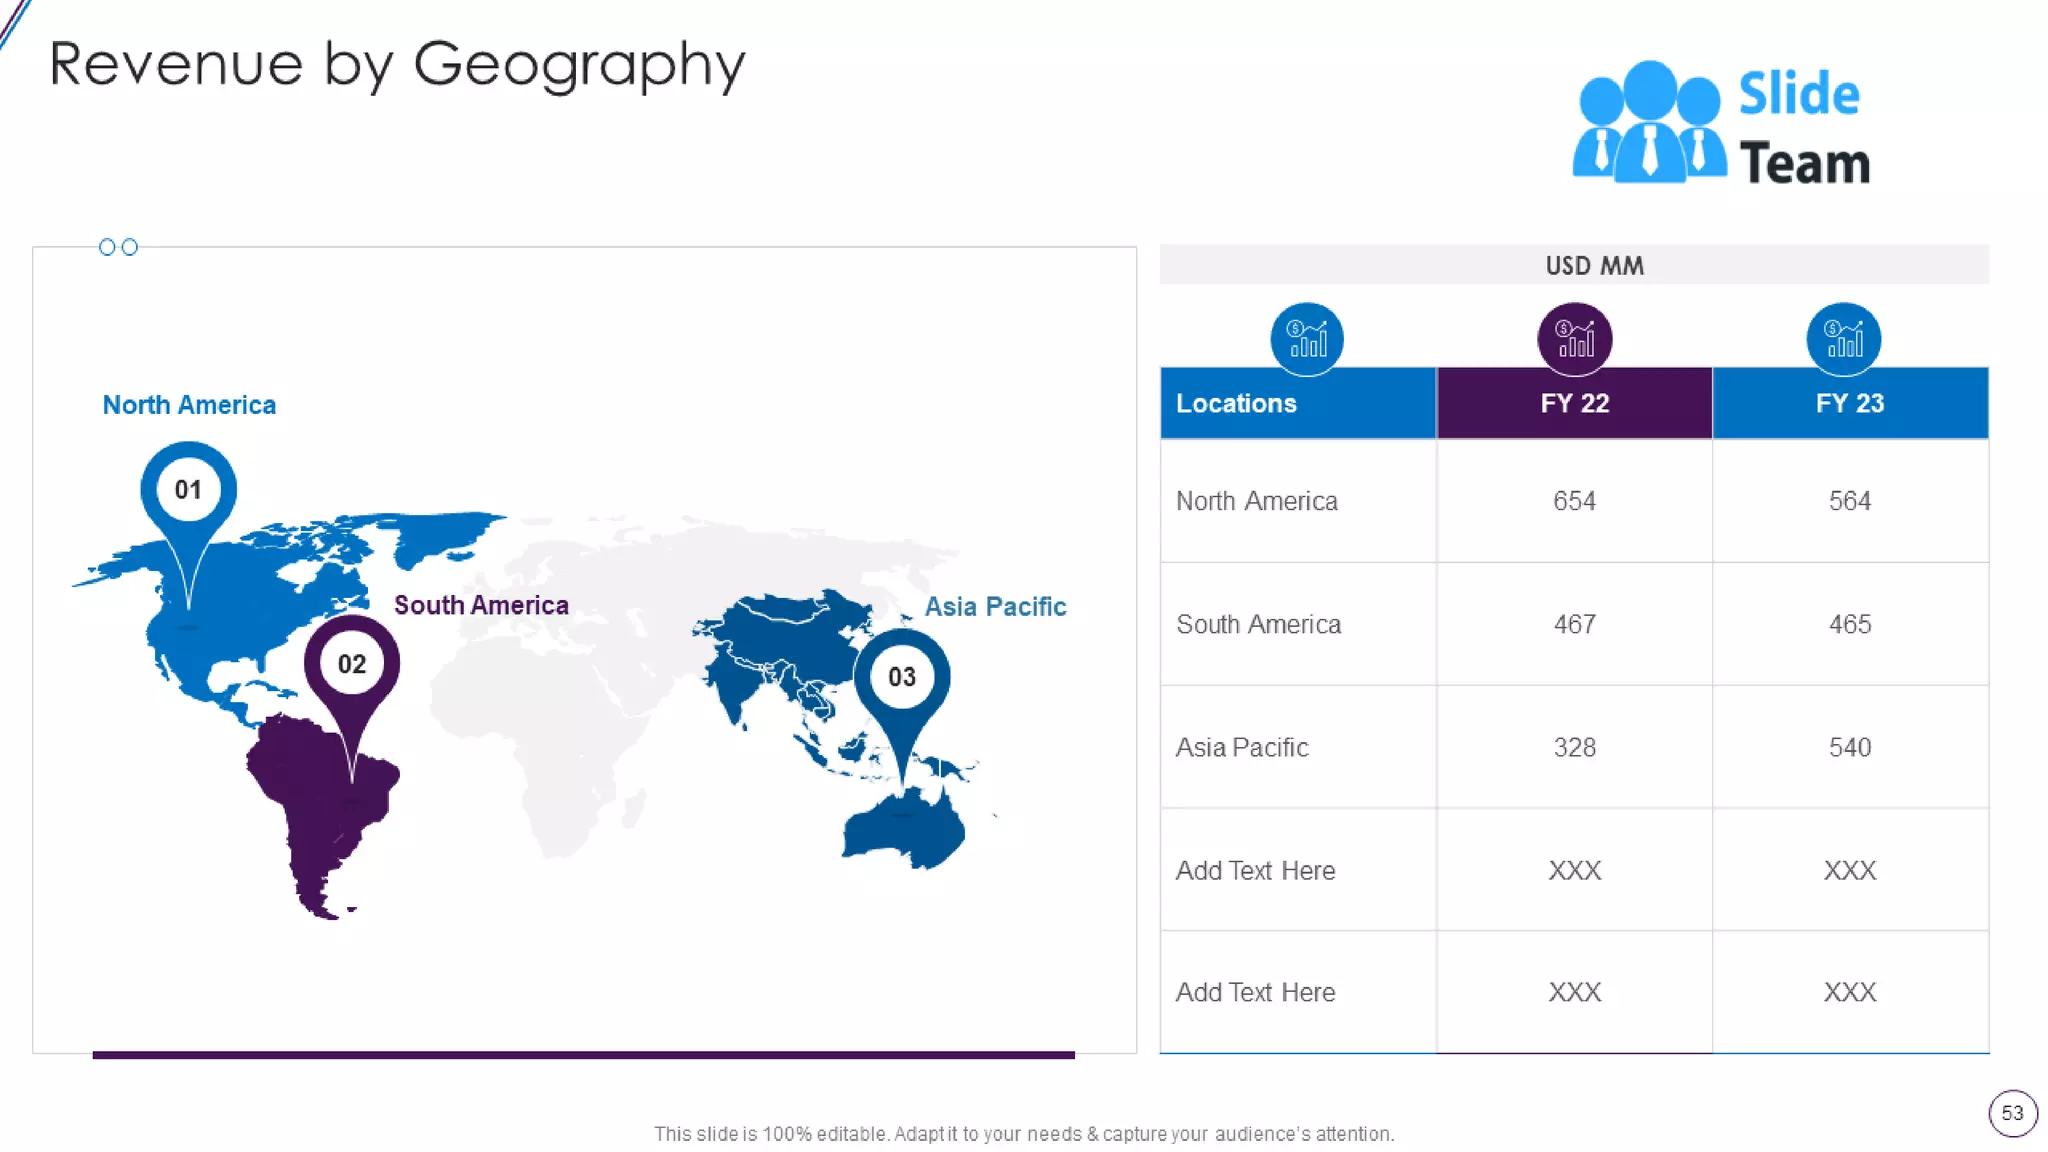The image size is (2048, 1152).
Task: Click the North America FY 22 value 654
Action: (1574, 501)
